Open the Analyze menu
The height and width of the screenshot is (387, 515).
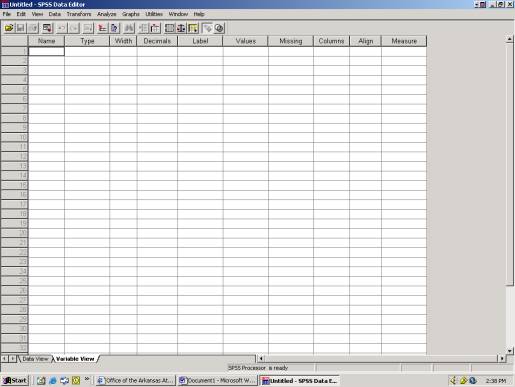click(107, 14)
